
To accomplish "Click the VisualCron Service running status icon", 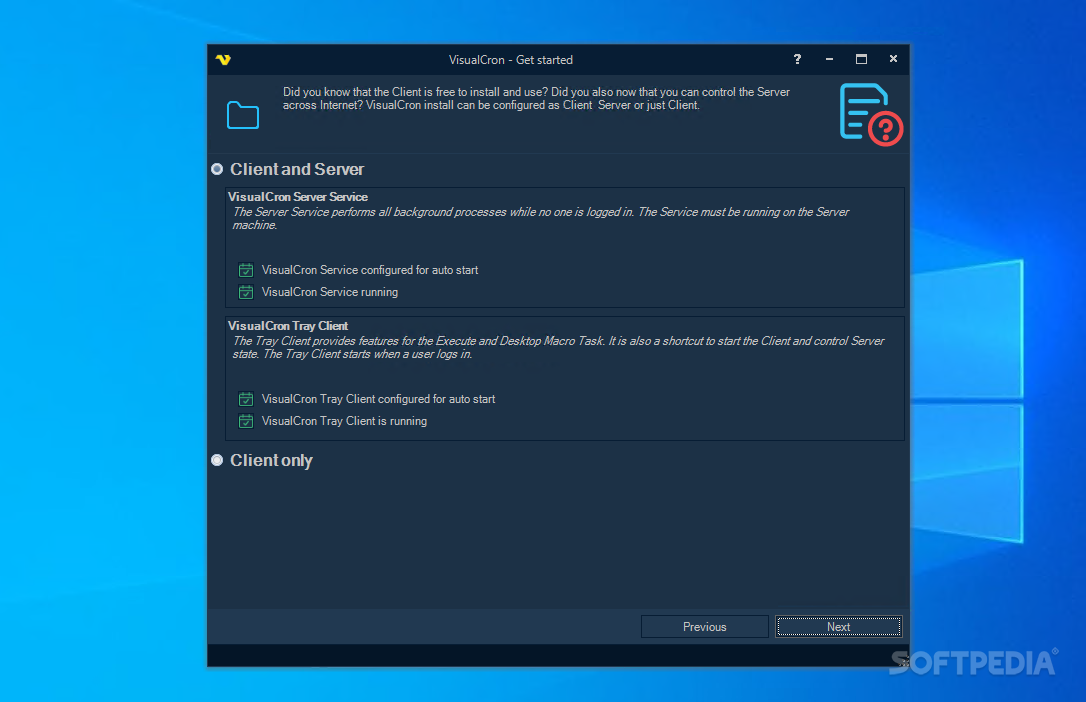I will coord(246,292).
